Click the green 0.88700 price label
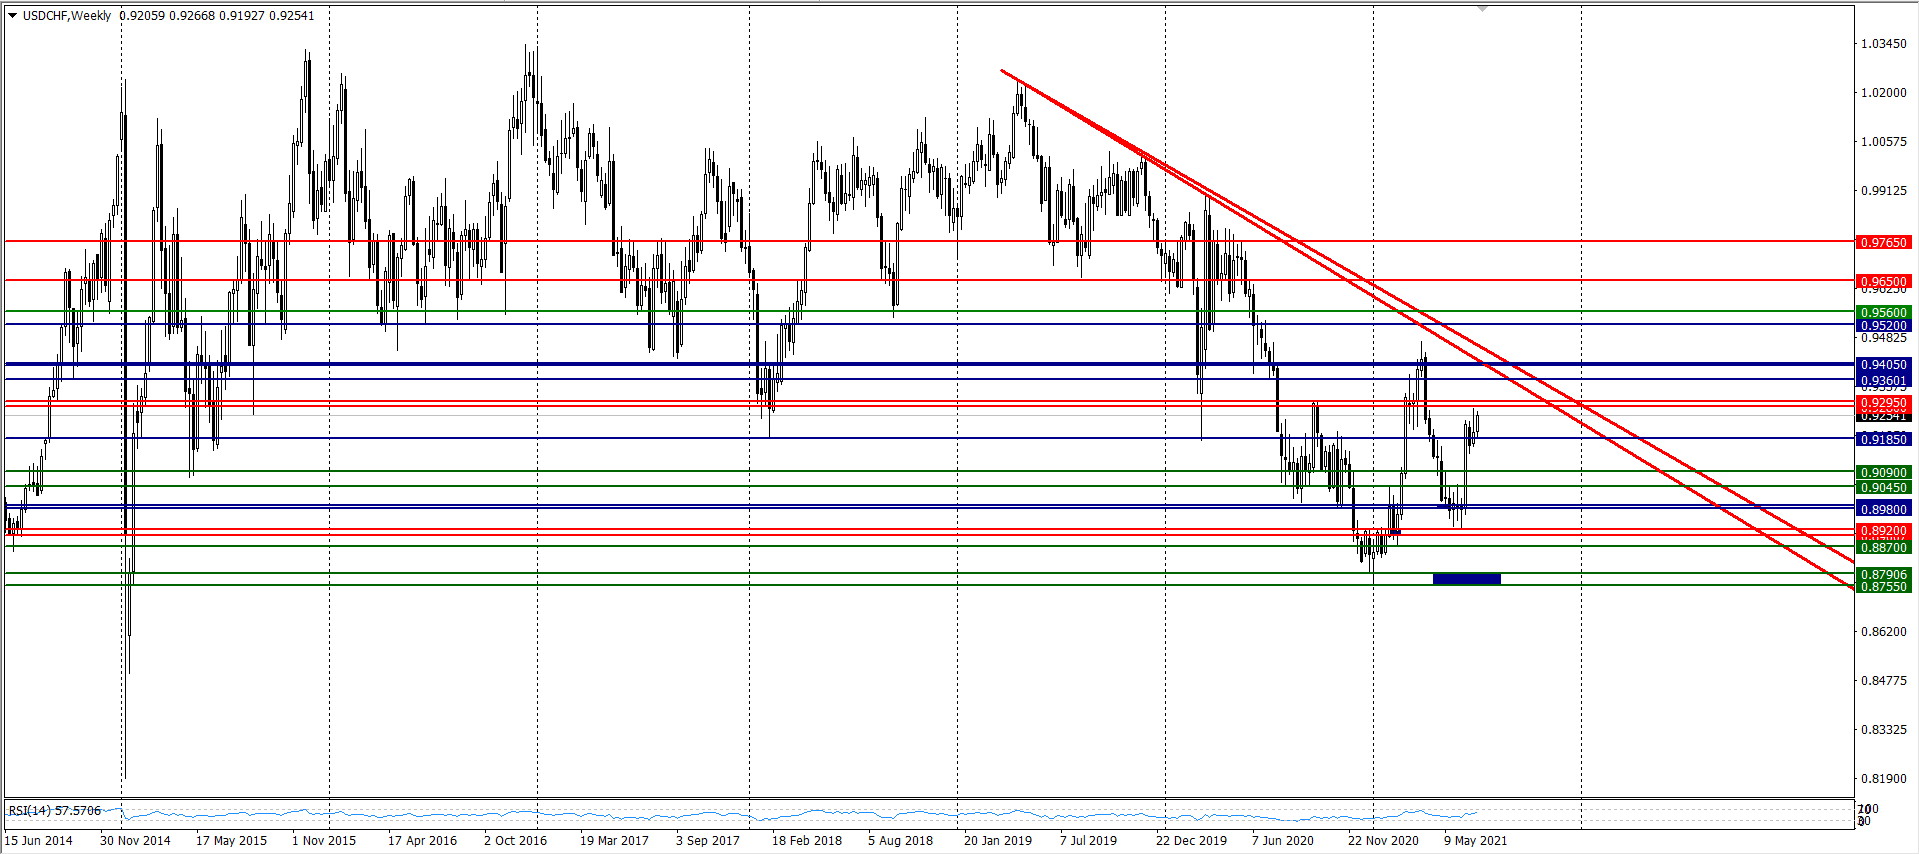The width and height of the screenshot is (1919, 854). [1883, 547]
